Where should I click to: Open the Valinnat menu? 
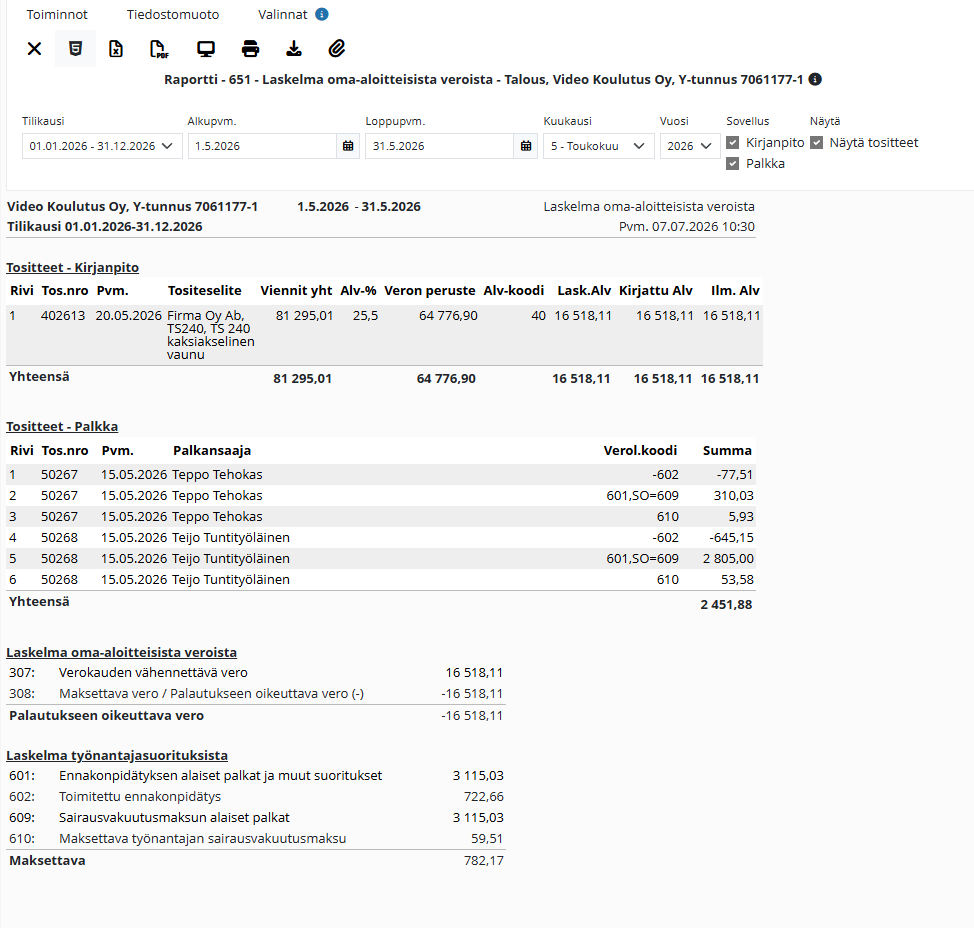(283, 14)
